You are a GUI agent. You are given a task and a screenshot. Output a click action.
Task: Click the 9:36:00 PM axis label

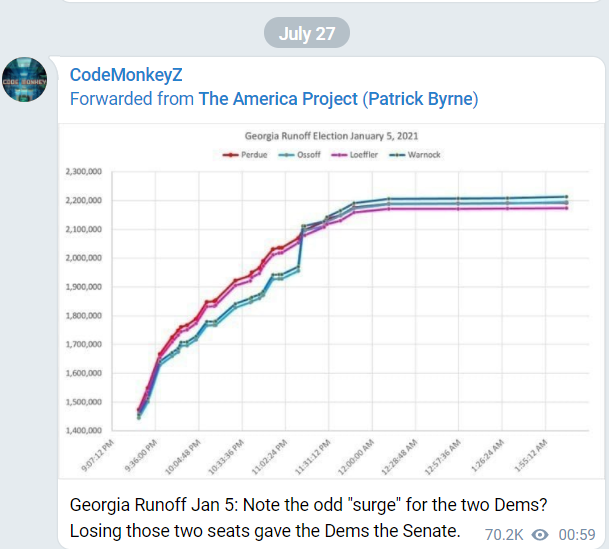[140, 455]
